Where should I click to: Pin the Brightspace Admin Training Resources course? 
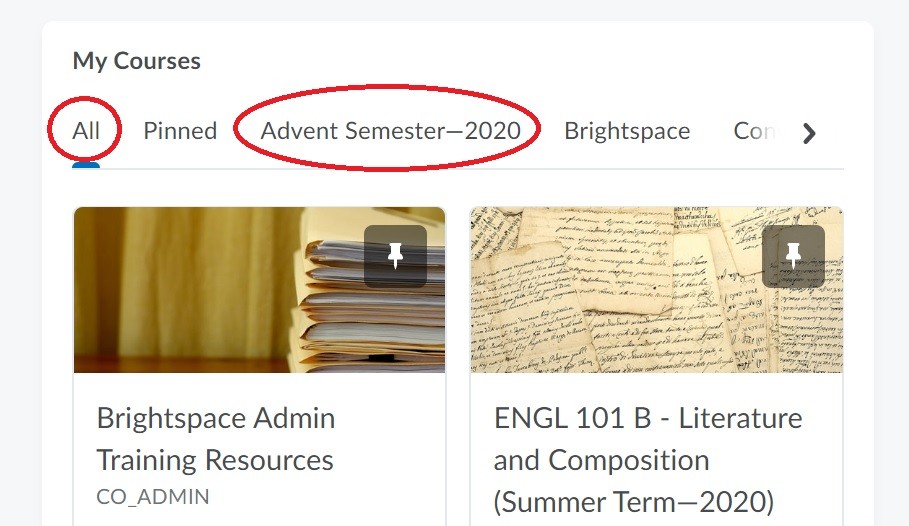395,256
